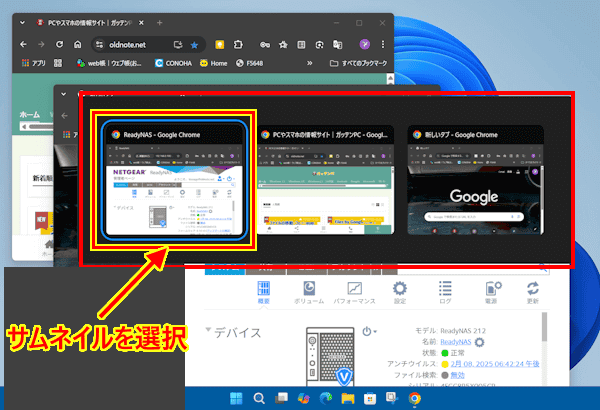The width and height of the screenshot is (600, 410).
Task: Click the model value text ReadyNAS 212
Action: click(463, 331)
